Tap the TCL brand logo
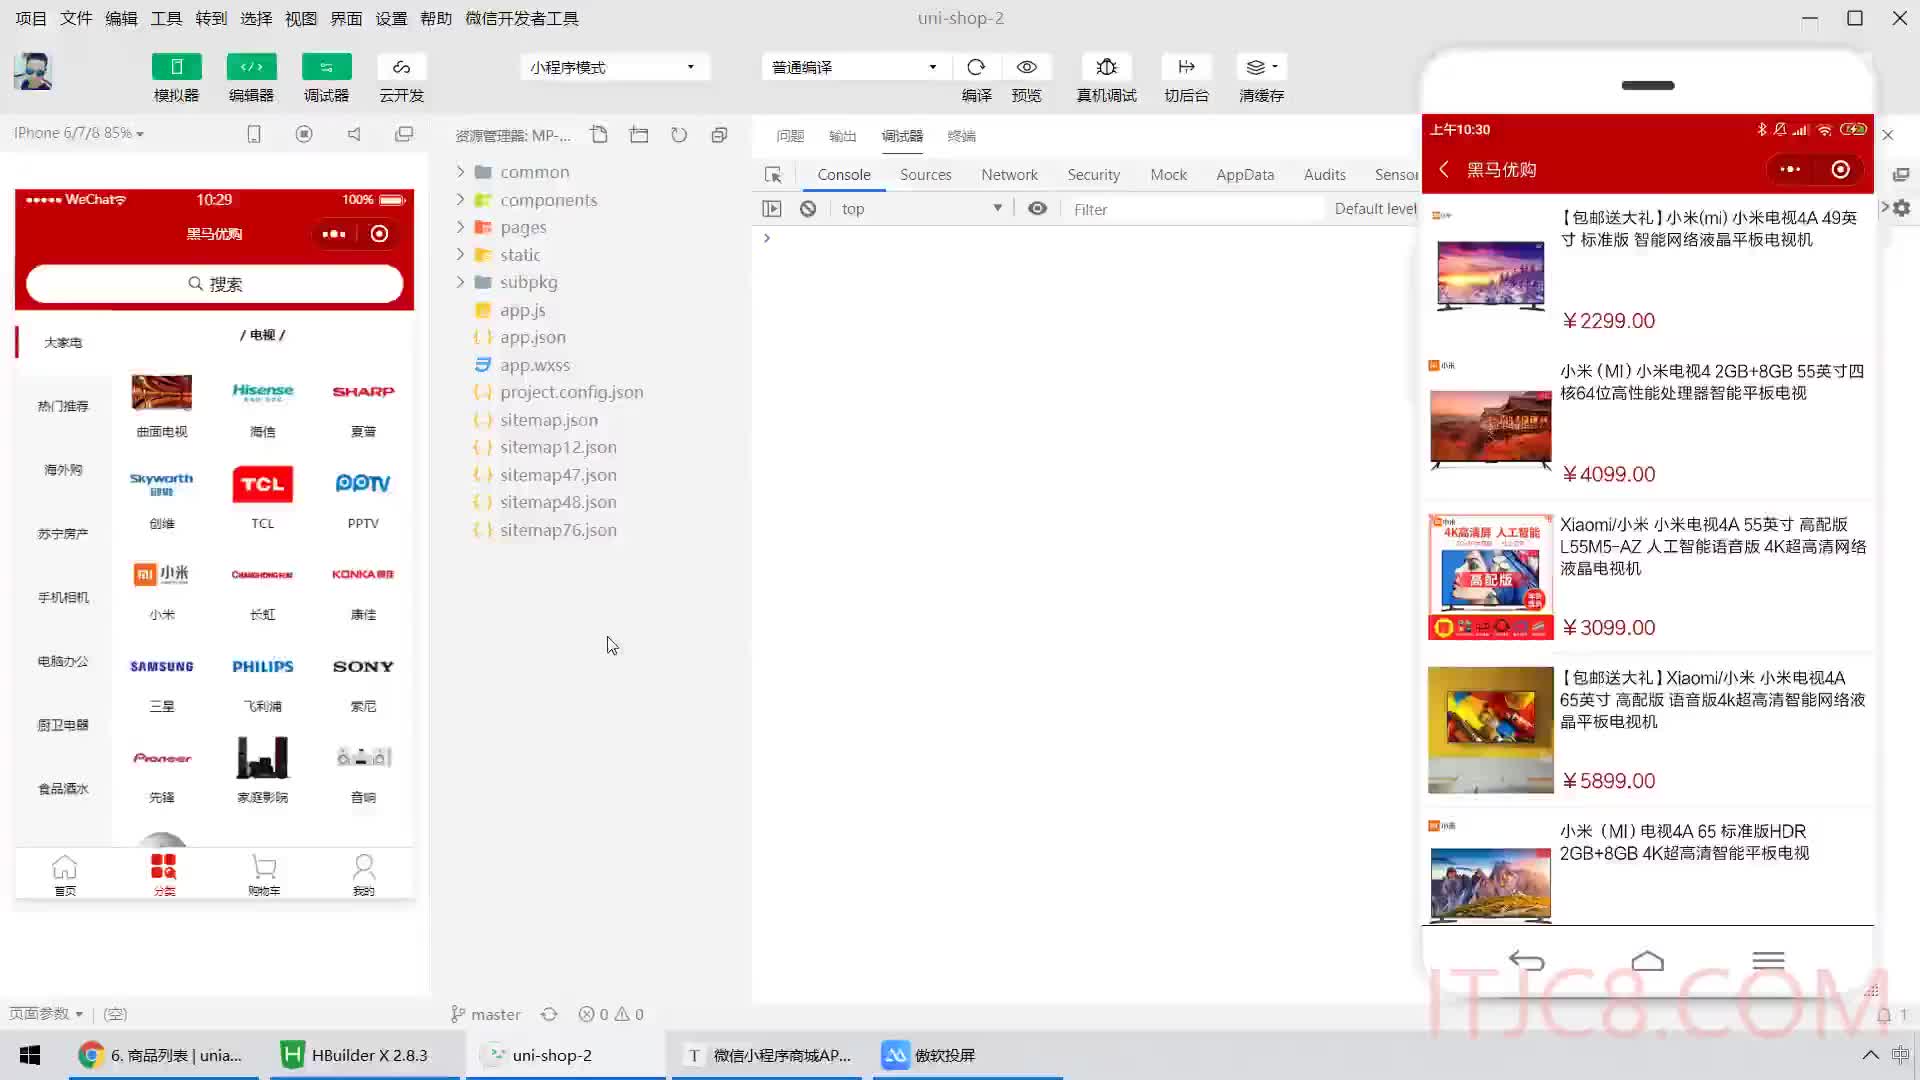This screenshot has width=1920, height=1080. point(262,484)
